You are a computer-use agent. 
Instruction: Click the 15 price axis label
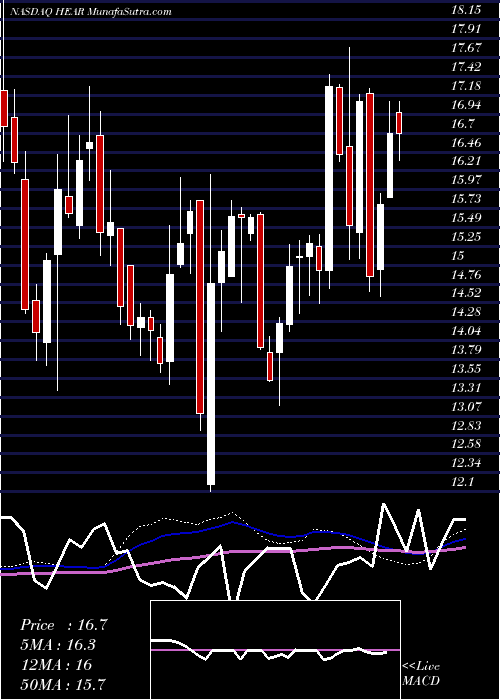tap(458, 256)
